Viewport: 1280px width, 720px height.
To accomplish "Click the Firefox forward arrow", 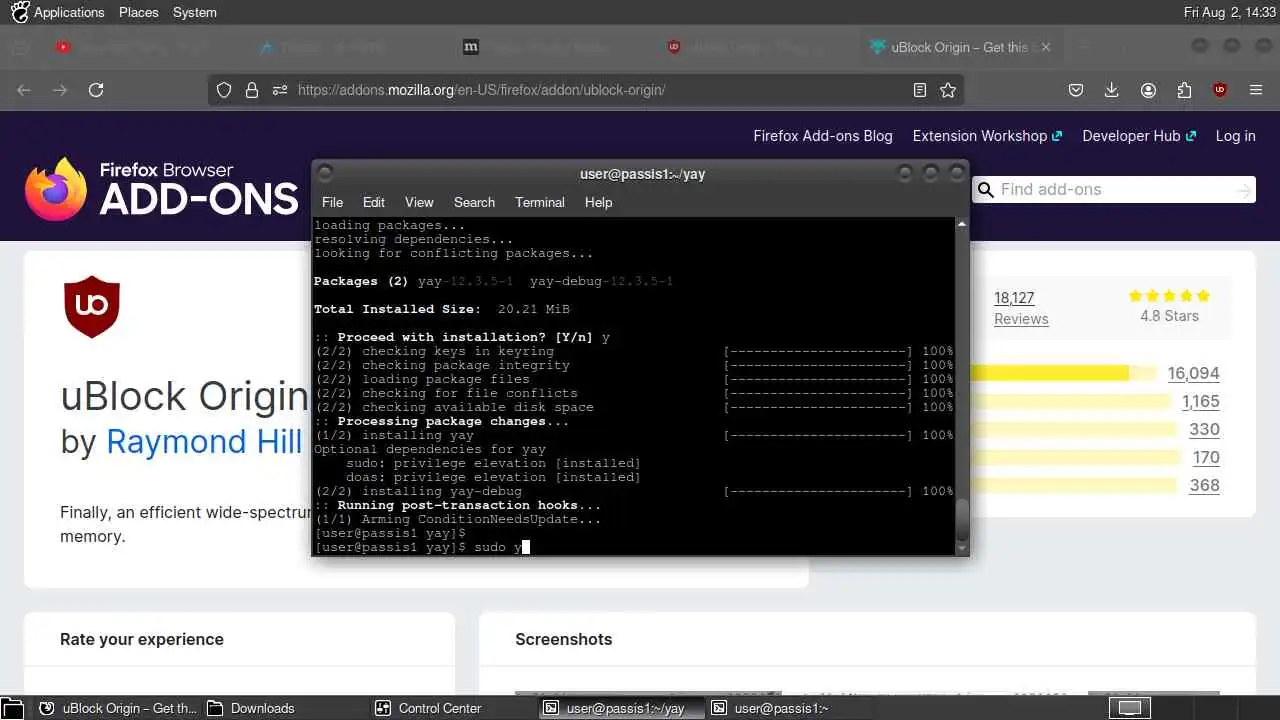I will pyautogui.click(x=60, y=90).
